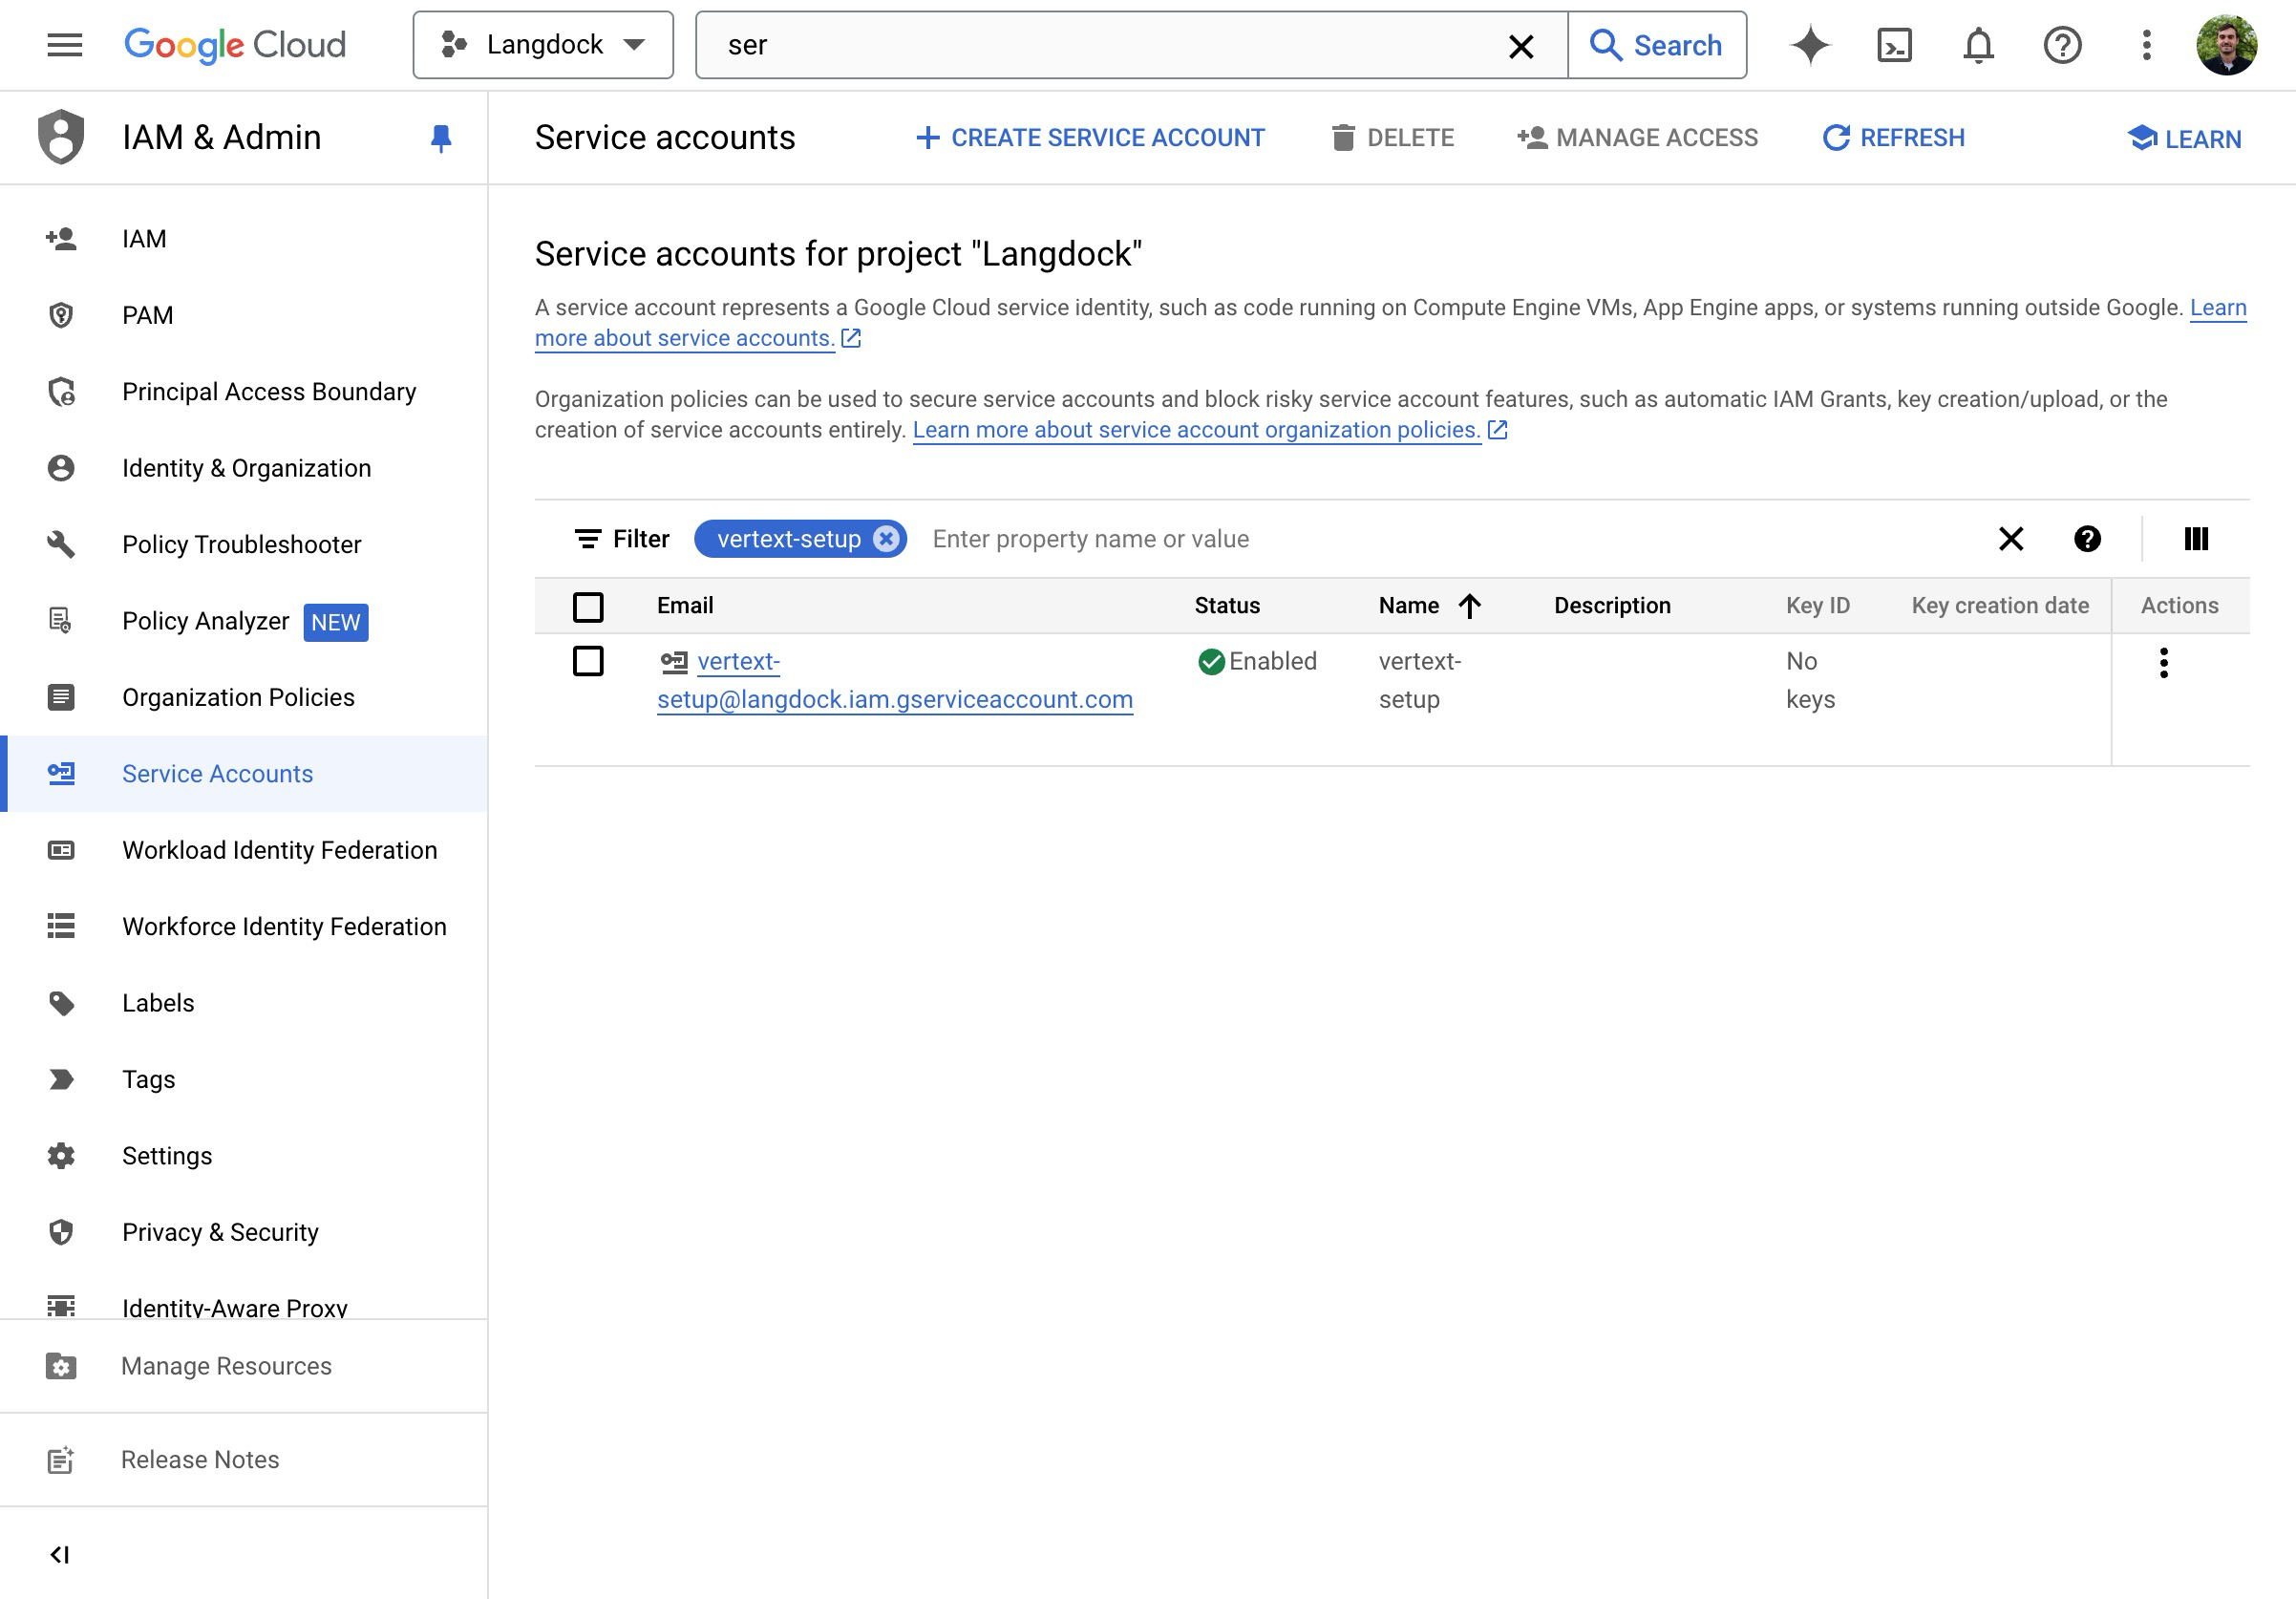This screenshot has width=2296, height=1599.
Task: Select all rows with the header checkbox
Action: coord(588,607)
